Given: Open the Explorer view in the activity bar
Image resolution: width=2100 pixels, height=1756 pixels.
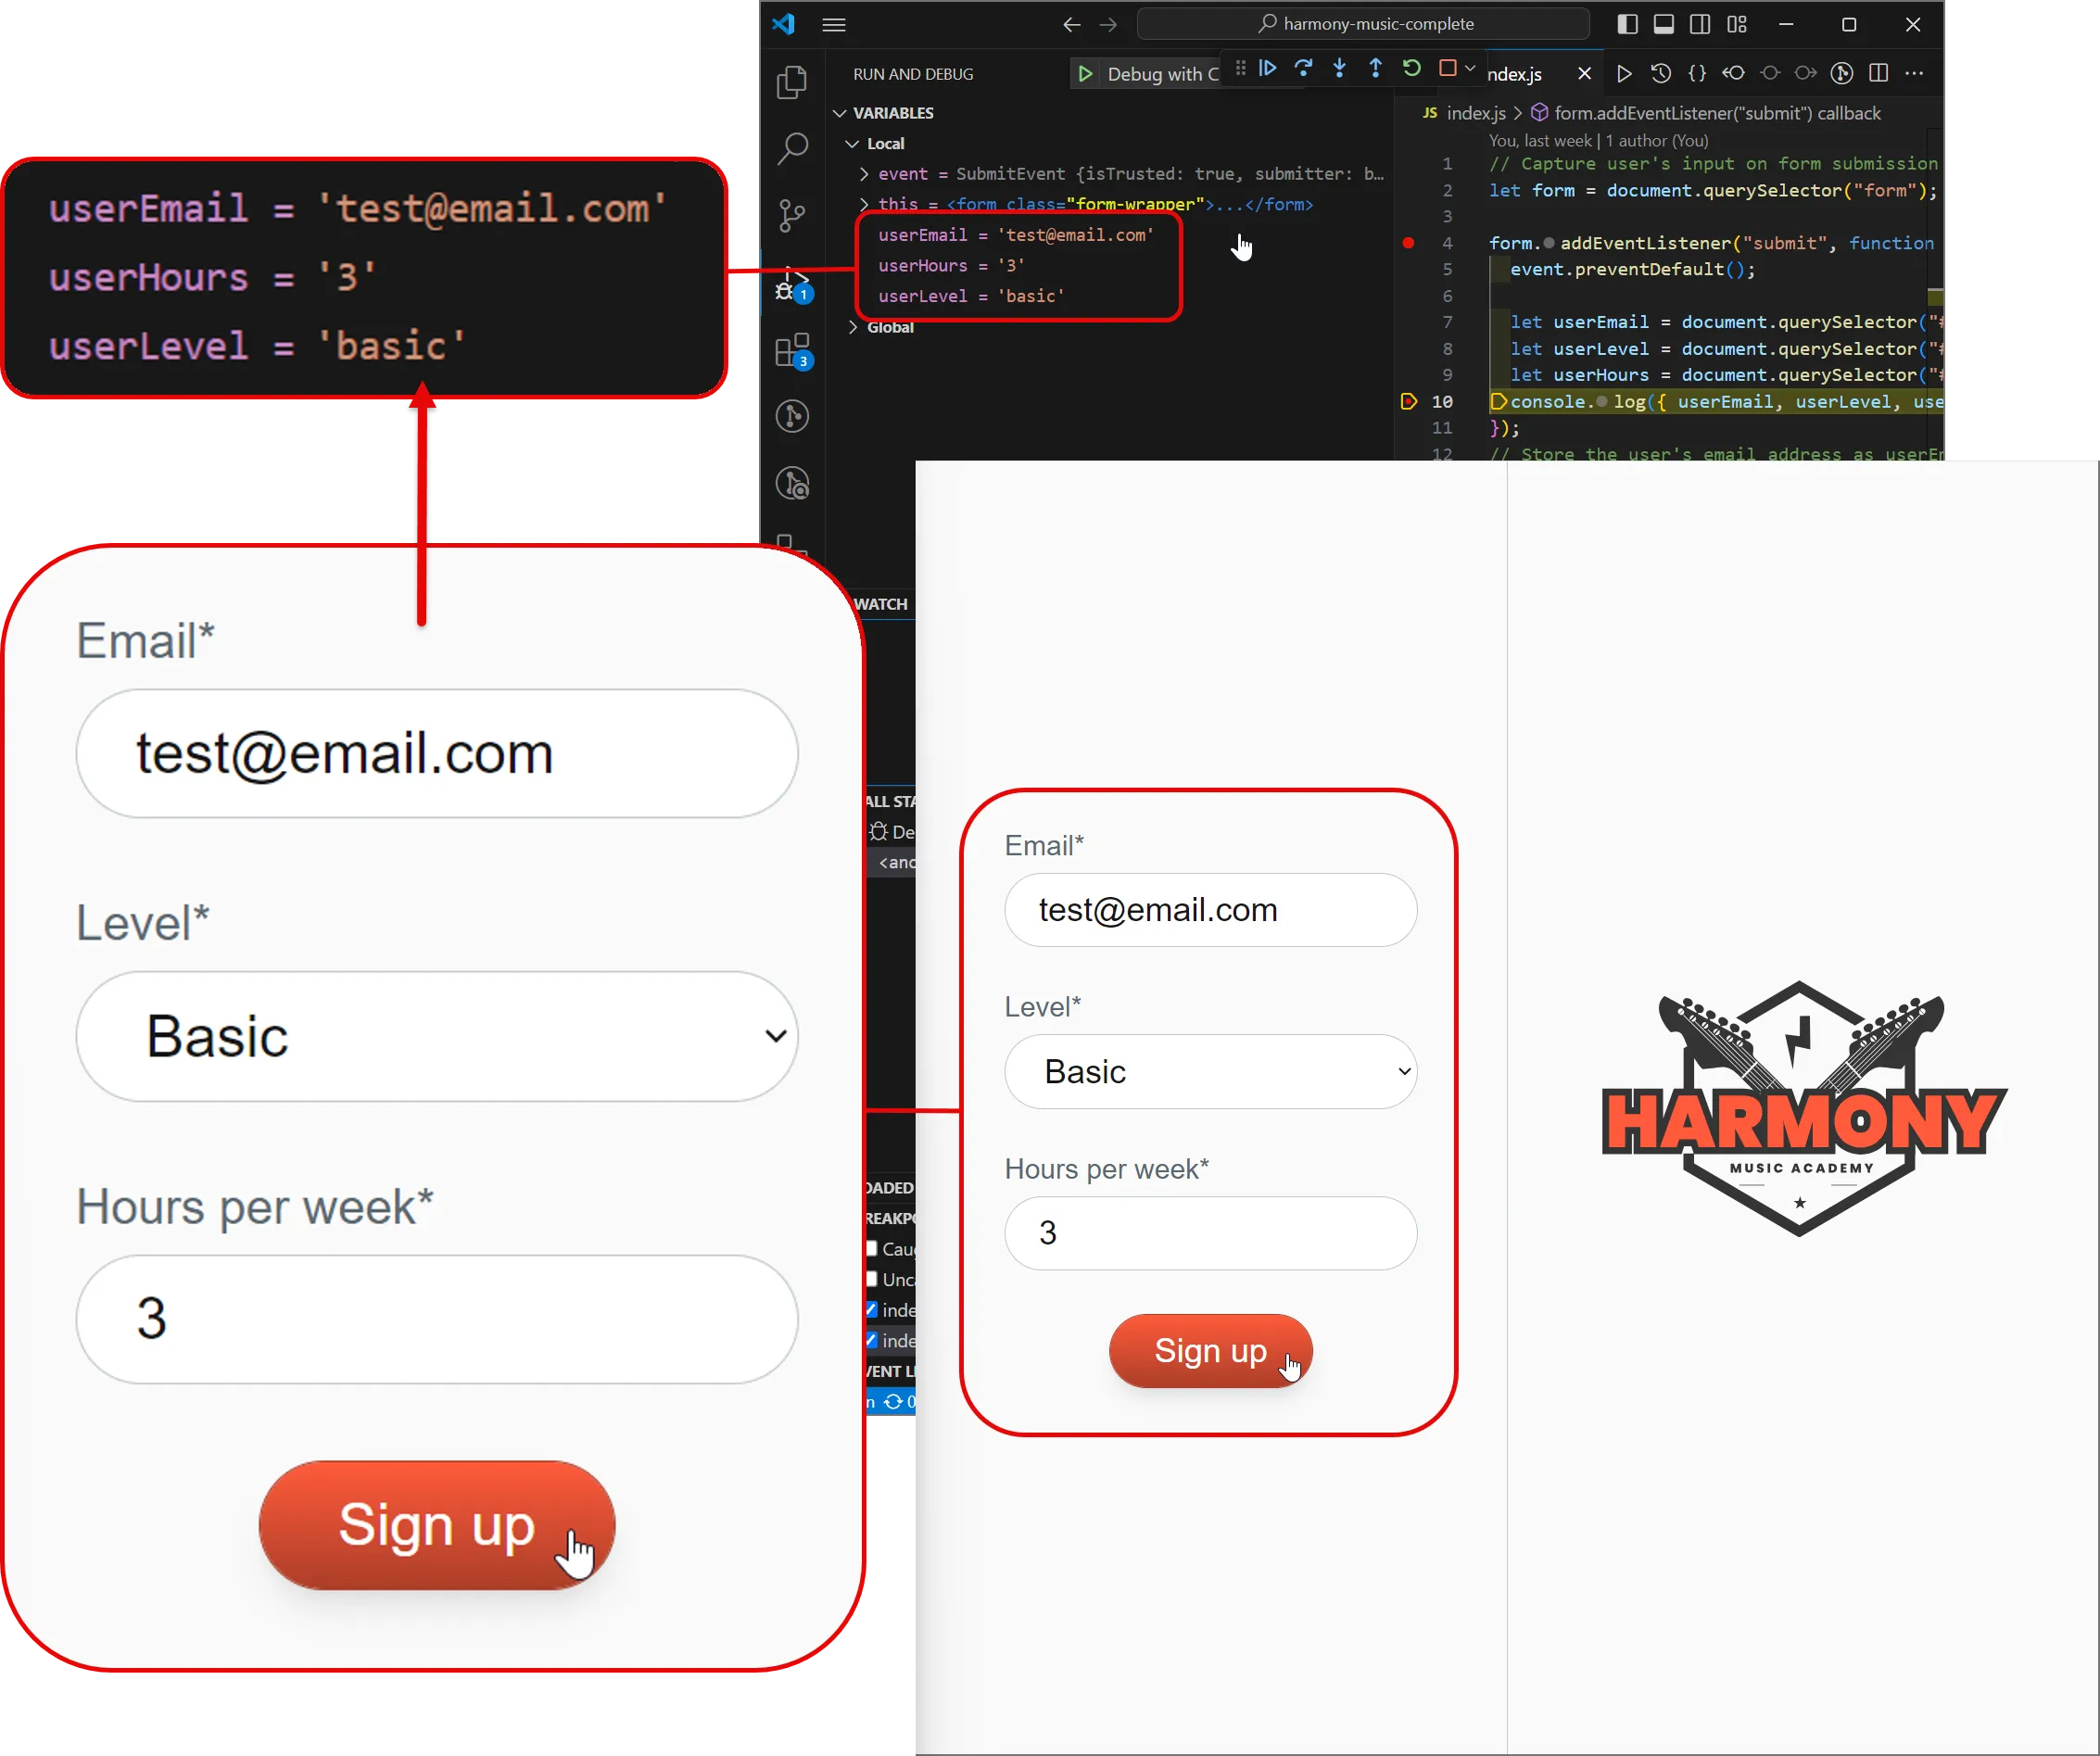Looking at the screenshot, I should pos(791,83).
